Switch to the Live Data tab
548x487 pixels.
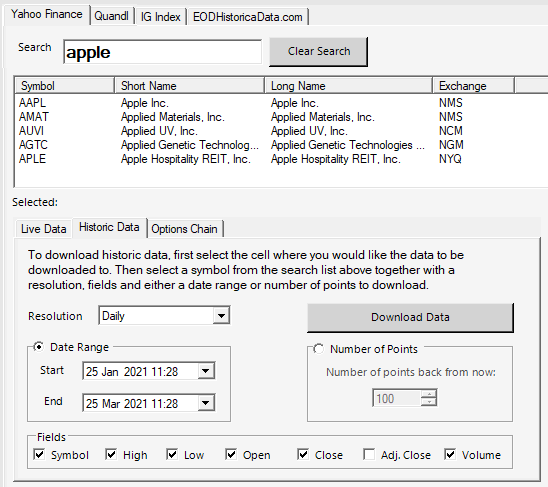(x=44, y=229)
